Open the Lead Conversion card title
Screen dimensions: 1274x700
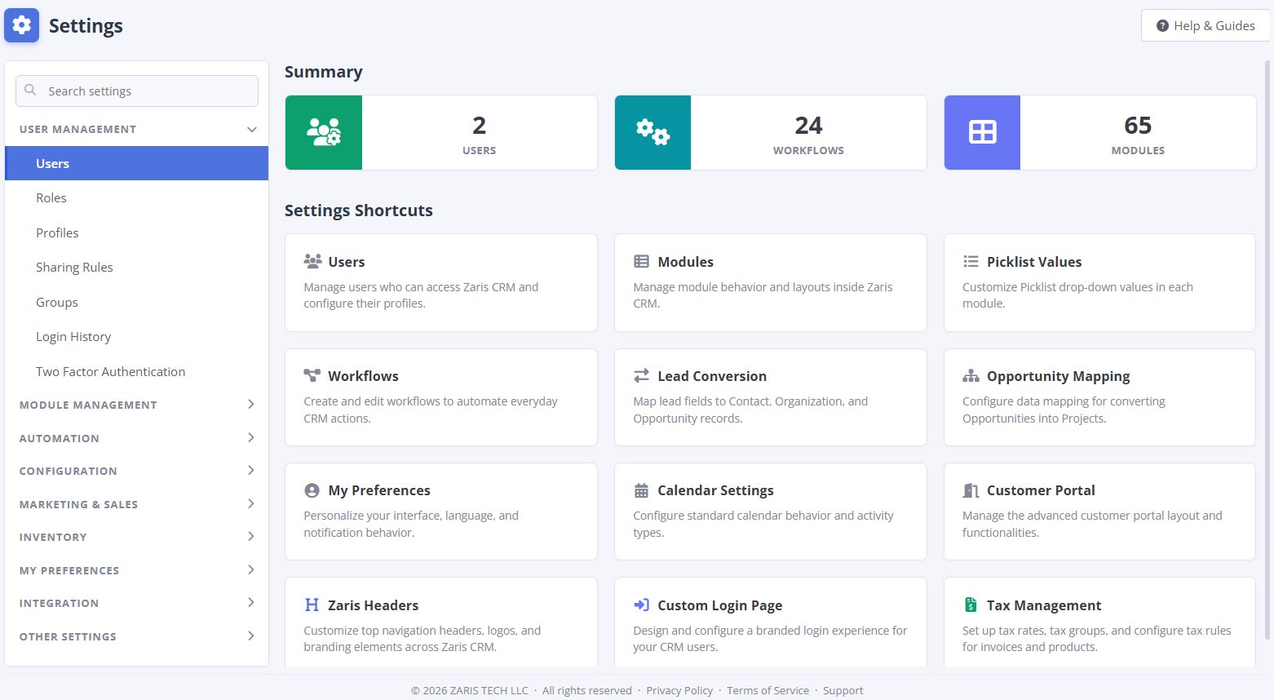tap(712, 376)
